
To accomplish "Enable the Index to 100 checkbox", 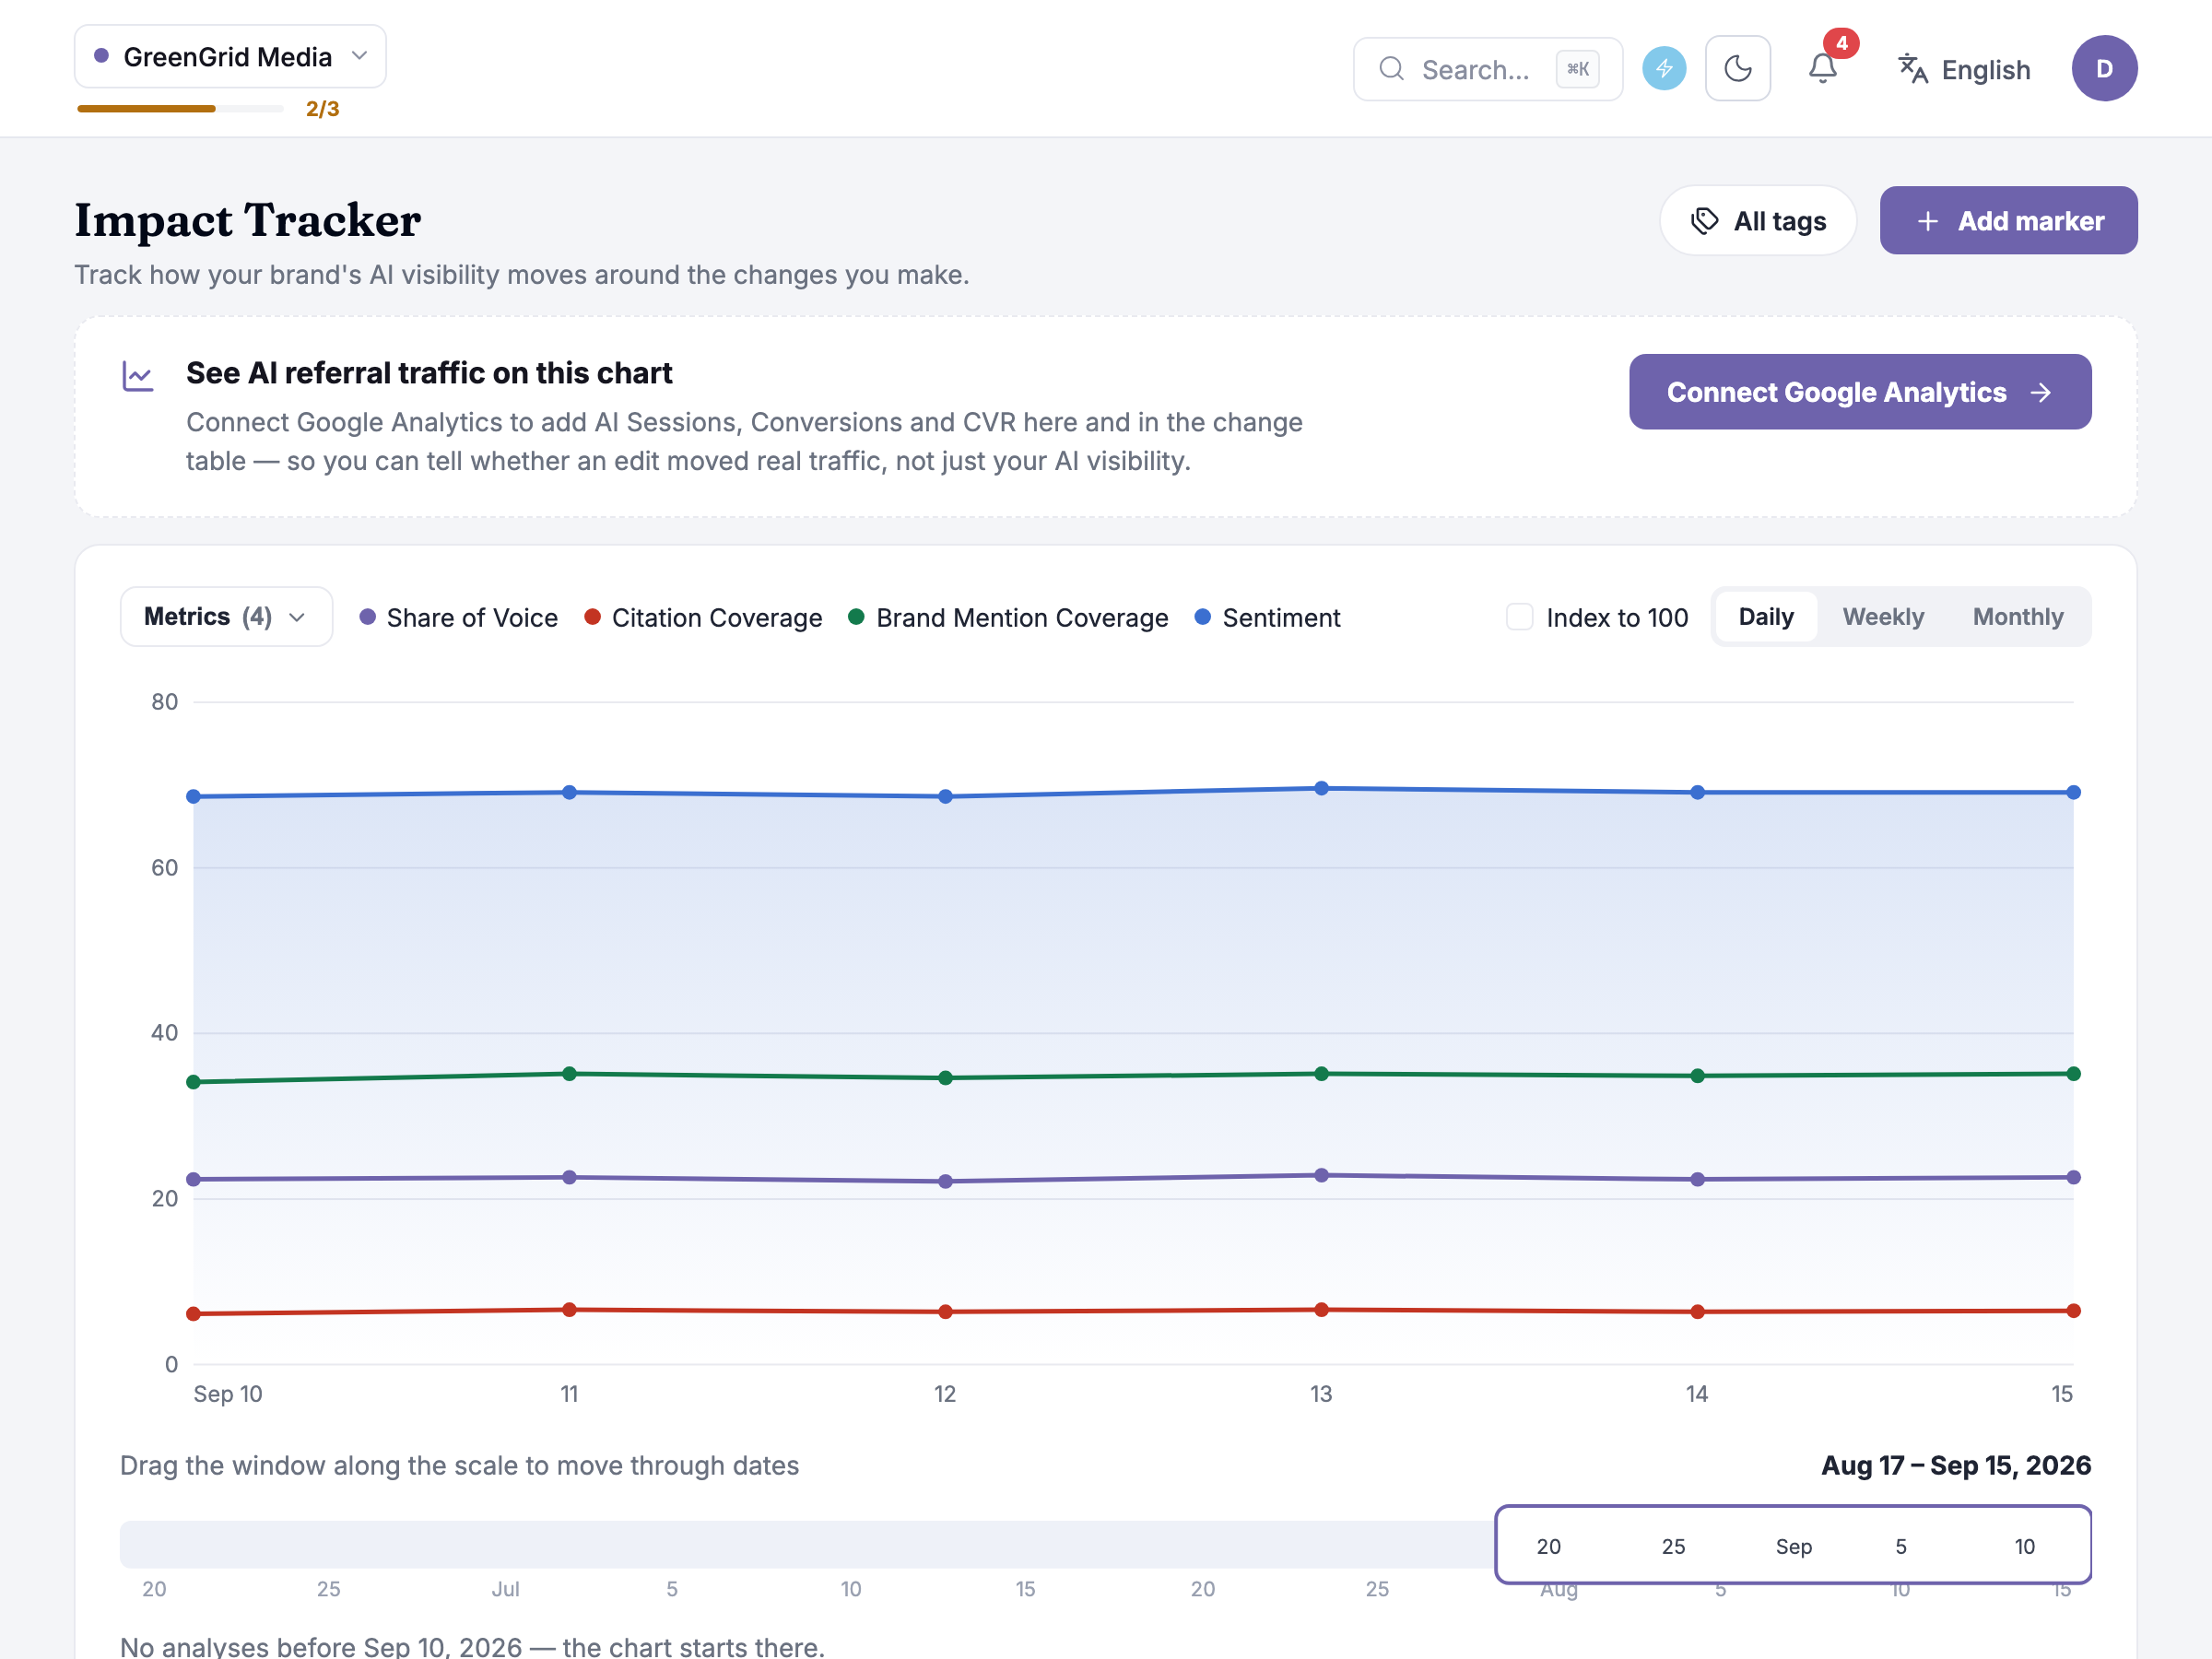I will [x=1519, y=617].
